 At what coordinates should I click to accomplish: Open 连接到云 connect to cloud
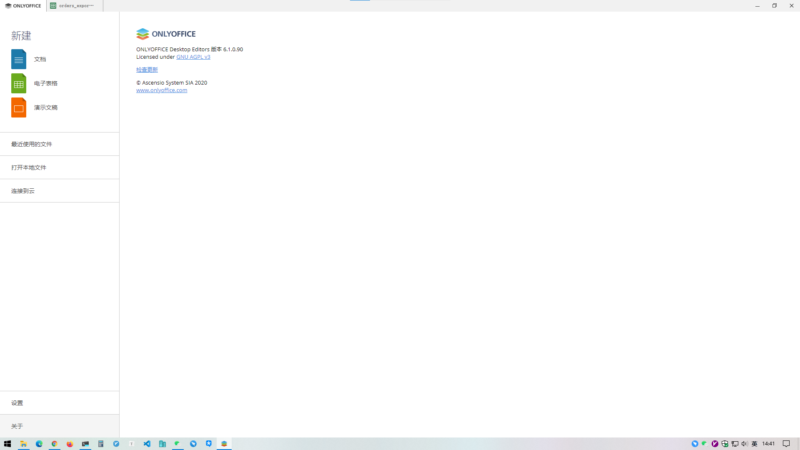23,191
